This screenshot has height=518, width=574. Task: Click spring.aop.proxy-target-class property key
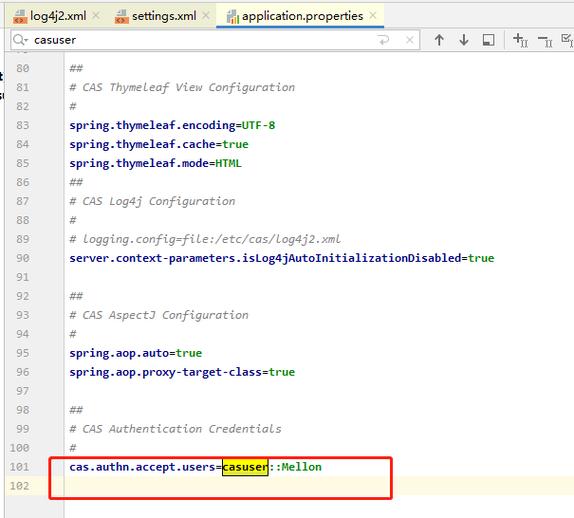[x=166, y=372]
